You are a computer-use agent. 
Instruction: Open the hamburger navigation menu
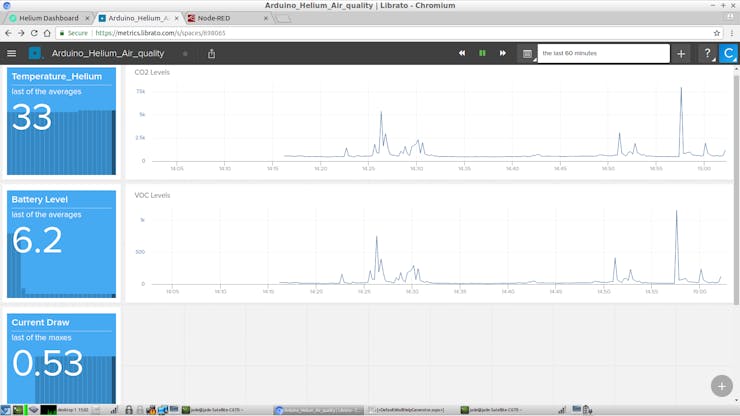pos(11,53)
